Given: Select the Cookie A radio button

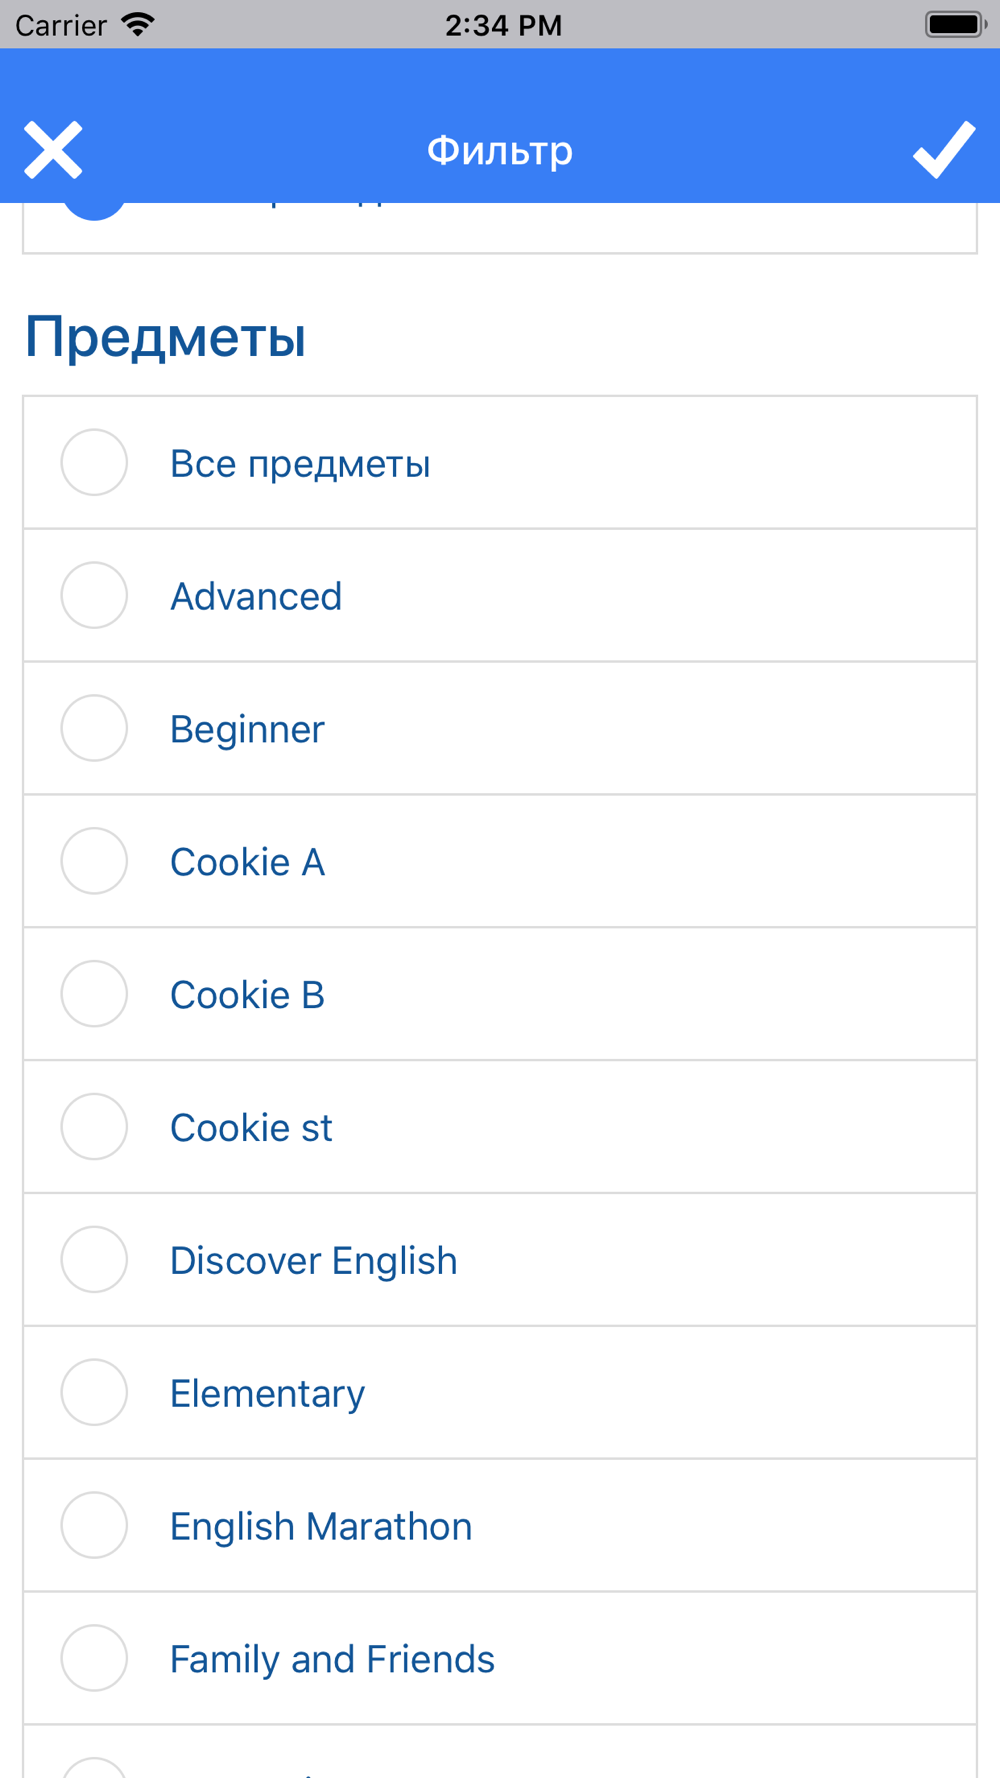Looking at the screenshot, I should tap(94, 861).
